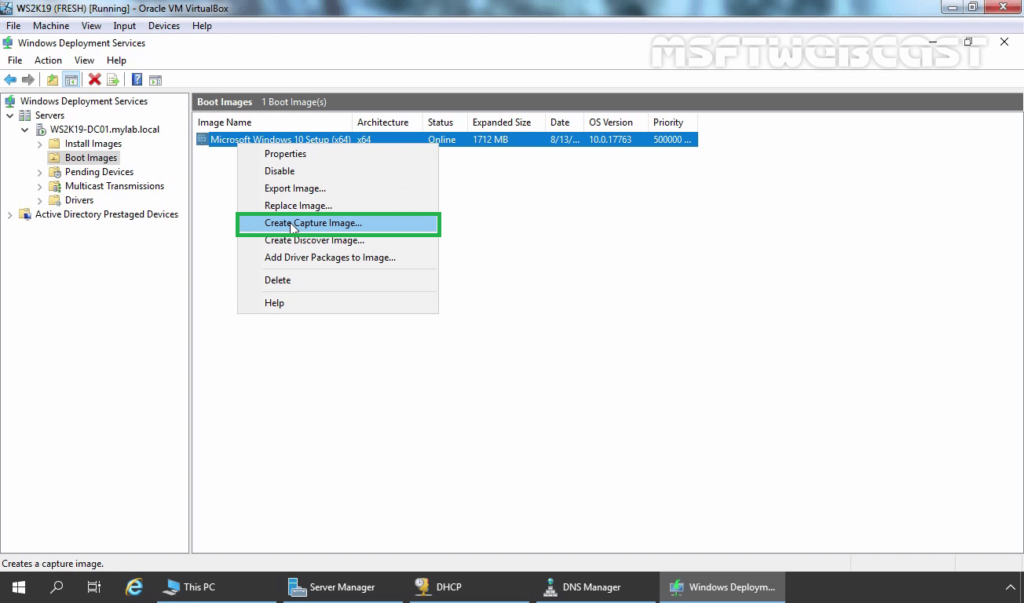1024x603 pixels.
Task: Sort by the Status column header
Action: coord(445,122)
